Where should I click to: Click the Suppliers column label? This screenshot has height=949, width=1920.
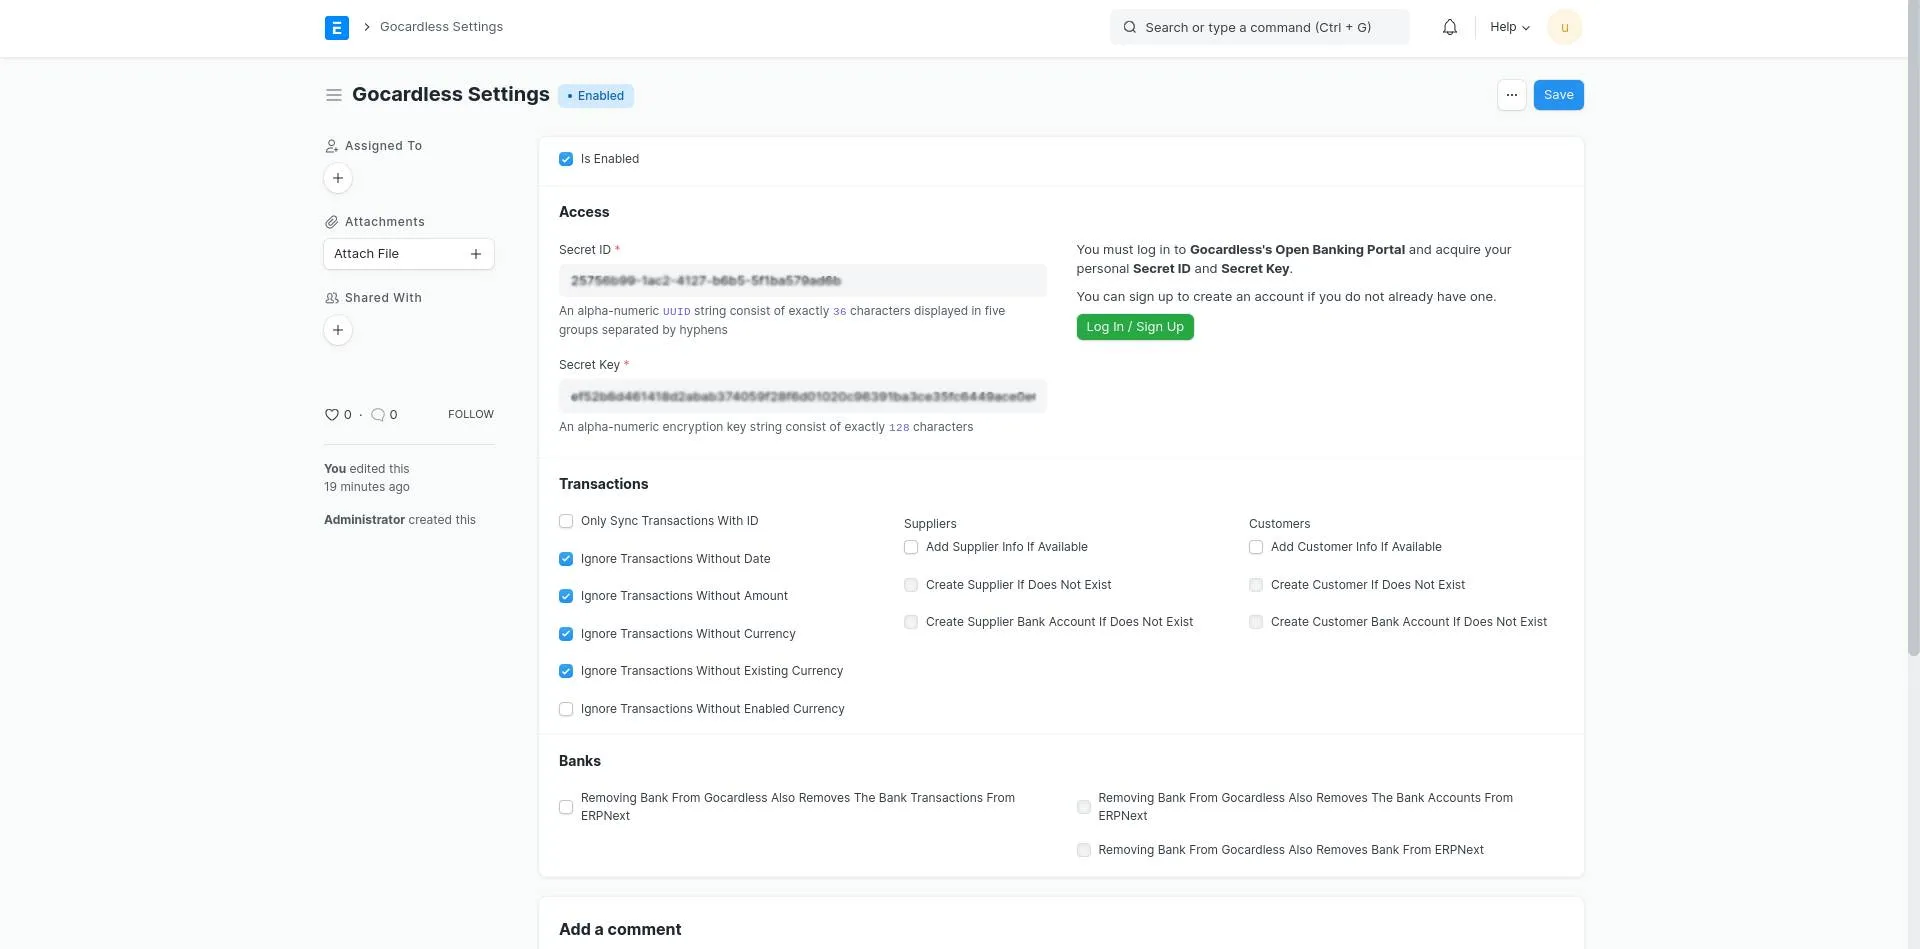[930, 524]
